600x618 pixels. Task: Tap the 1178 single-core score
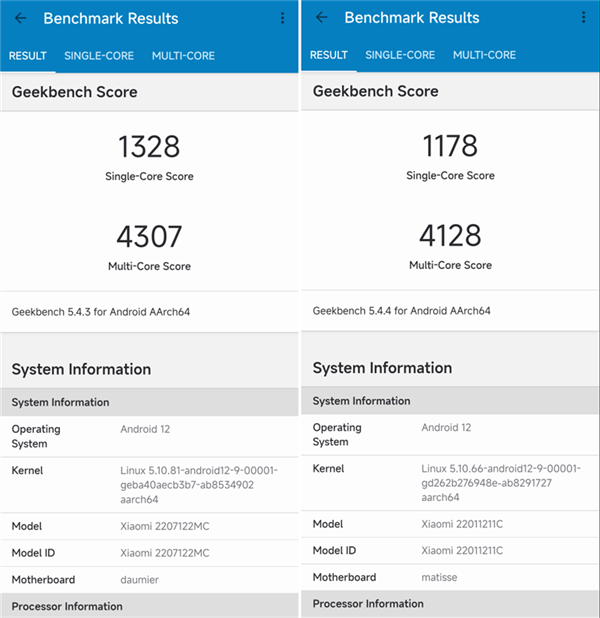(x=450, y=146)
